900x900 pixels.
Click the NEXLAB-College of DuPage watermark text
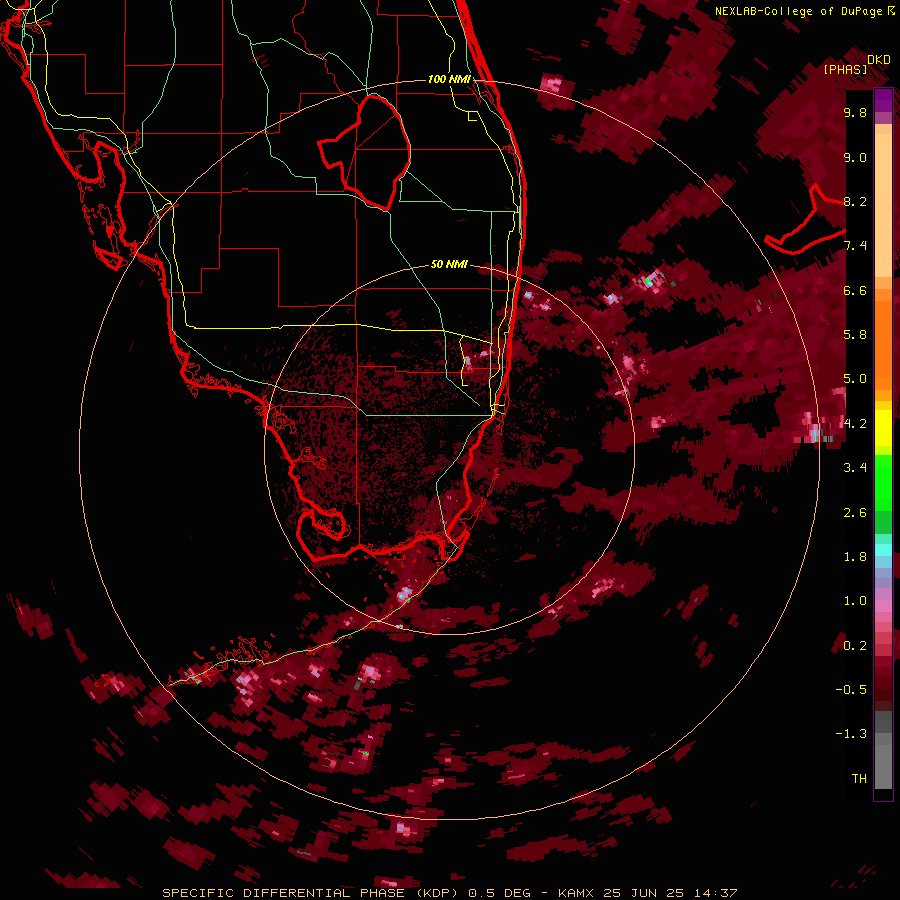coord(804,11)
